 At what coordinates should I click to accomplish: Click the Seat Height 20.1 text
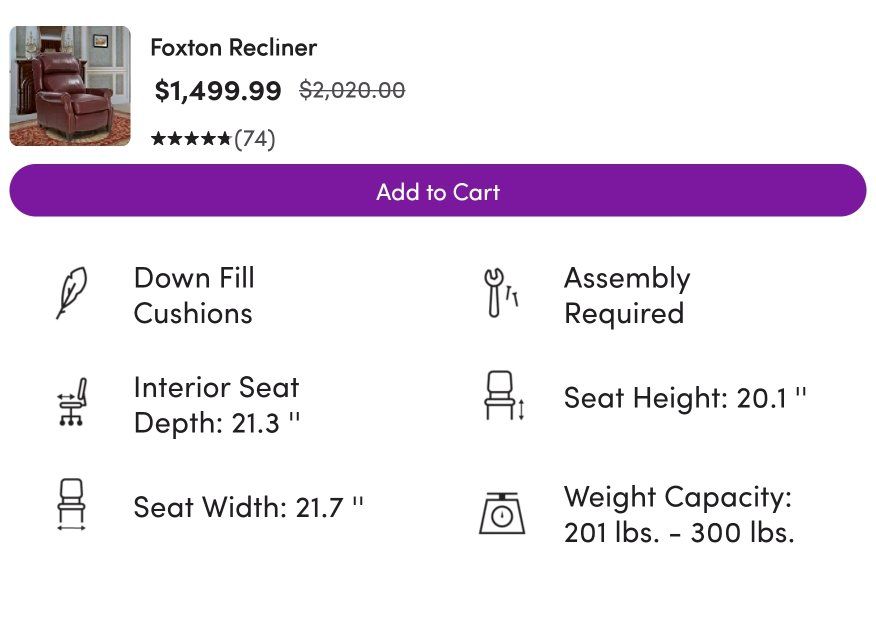[x=685, y=398]
